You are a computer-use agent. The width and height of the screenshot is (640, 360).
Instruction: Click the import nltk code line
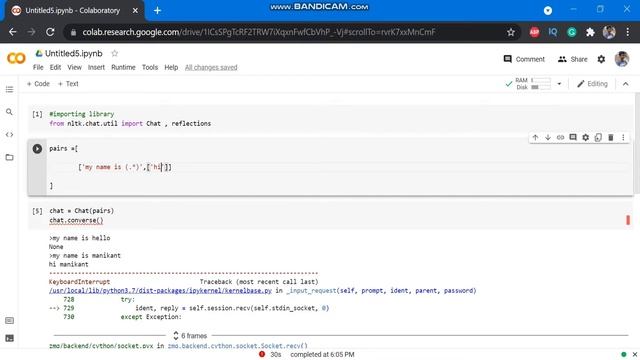130,123
